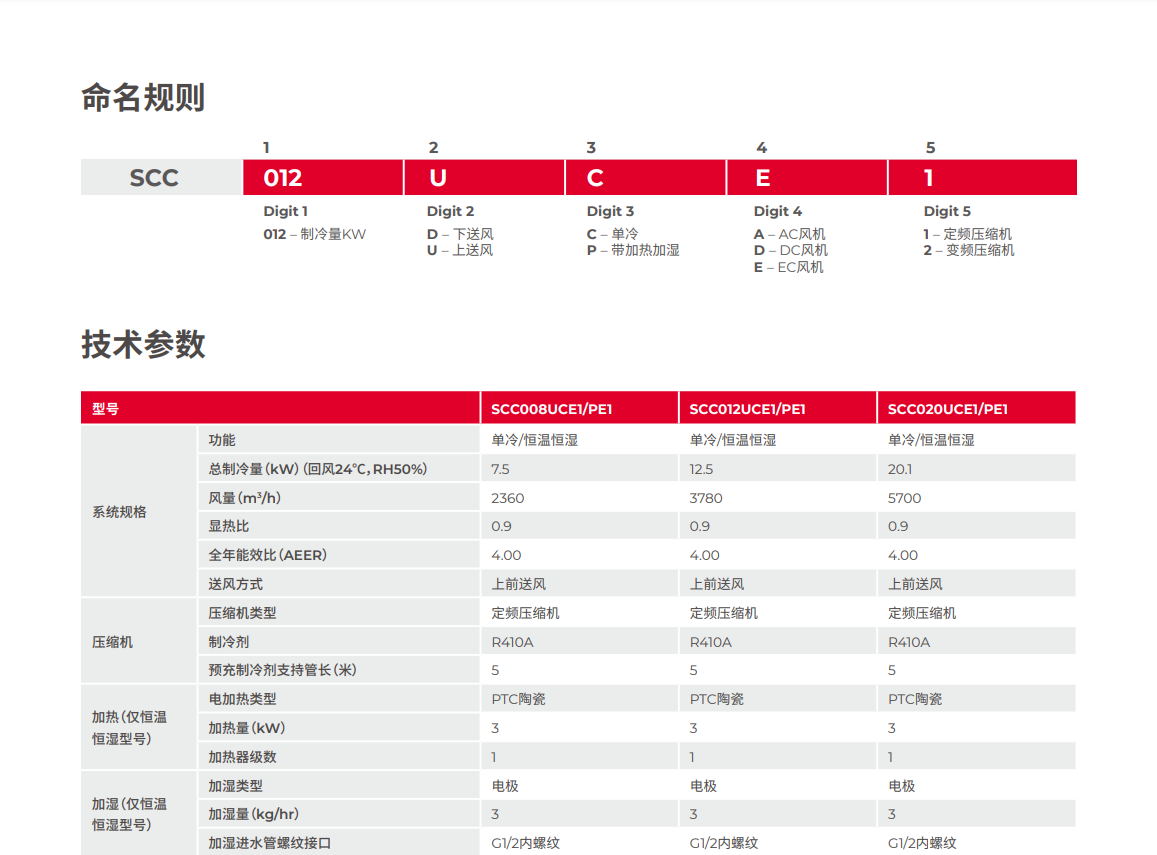Click the 全年能效比 (AEER) row label
This screenshot has width=1157, height=855.
click(267, 555)
